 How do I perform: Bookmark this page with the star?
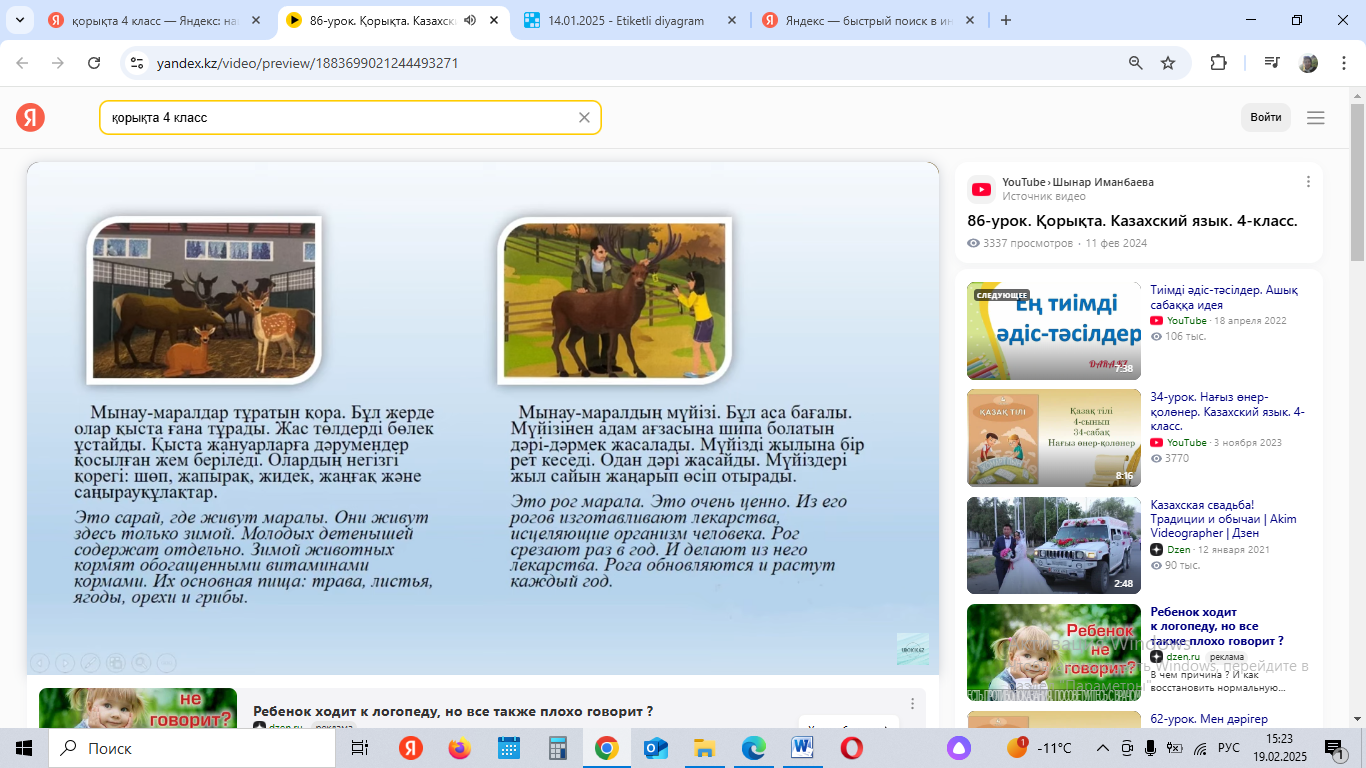[1168, 63]
